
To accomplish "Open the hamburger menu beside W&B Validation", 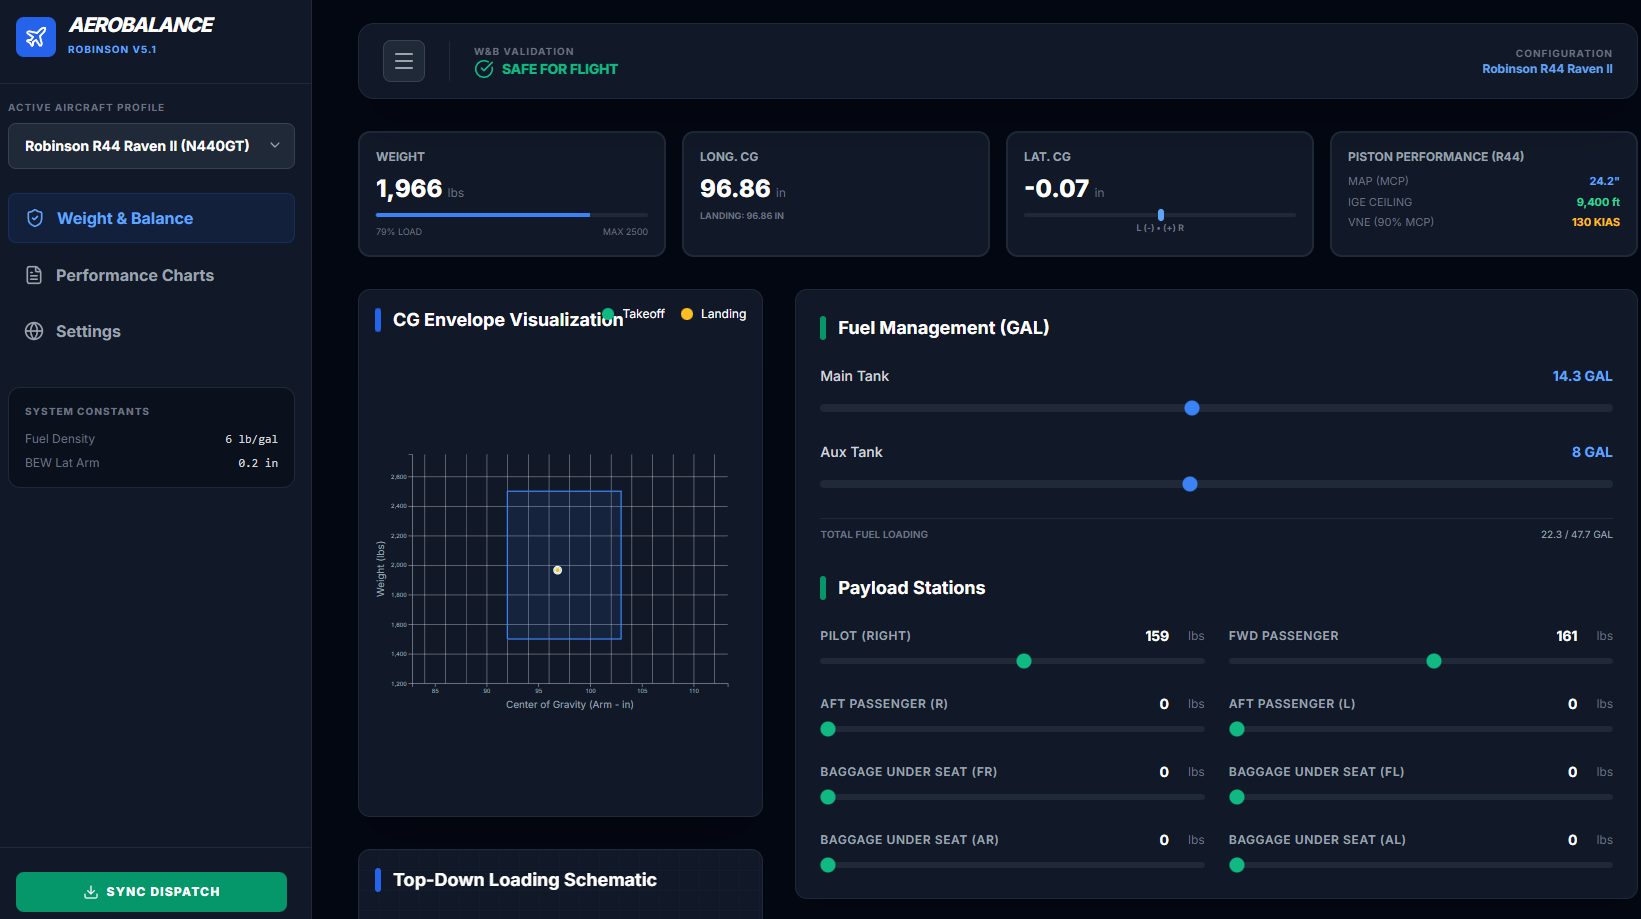I will [x=403, y=60].
